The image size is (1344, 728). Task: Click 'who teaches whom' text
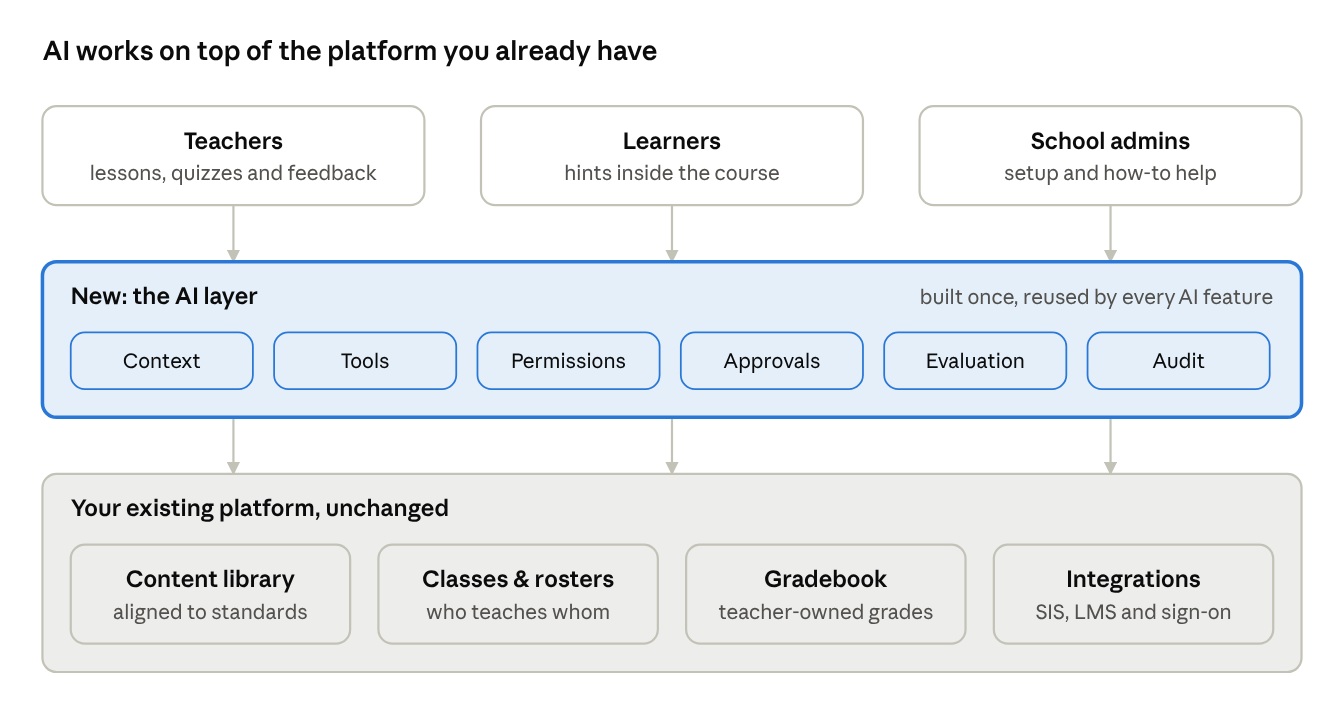click(x=518, y=612)
